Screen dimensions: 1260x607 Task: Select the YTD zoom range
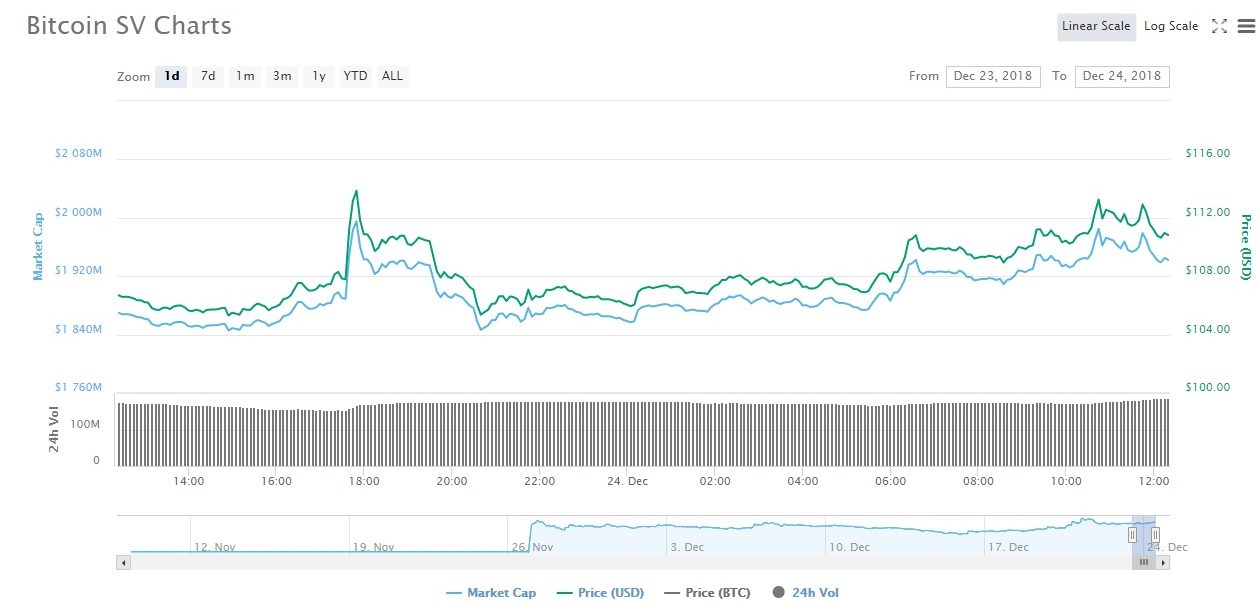click(355, 76)
